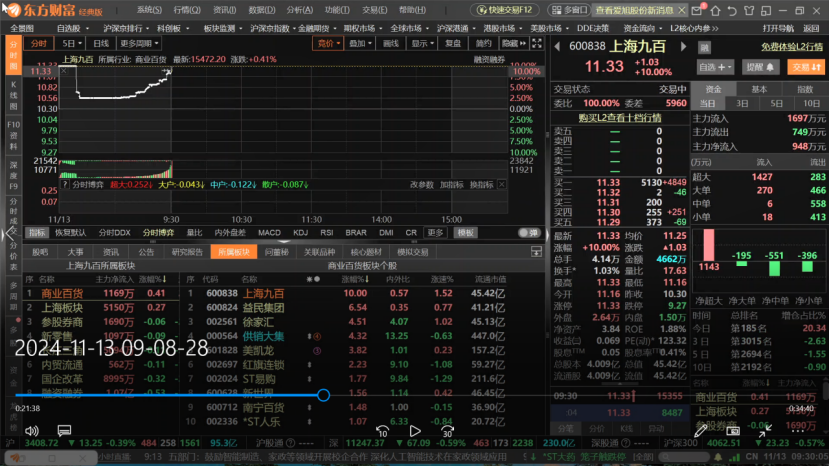Click the multi-window 多窗口 button

point(569,10)
